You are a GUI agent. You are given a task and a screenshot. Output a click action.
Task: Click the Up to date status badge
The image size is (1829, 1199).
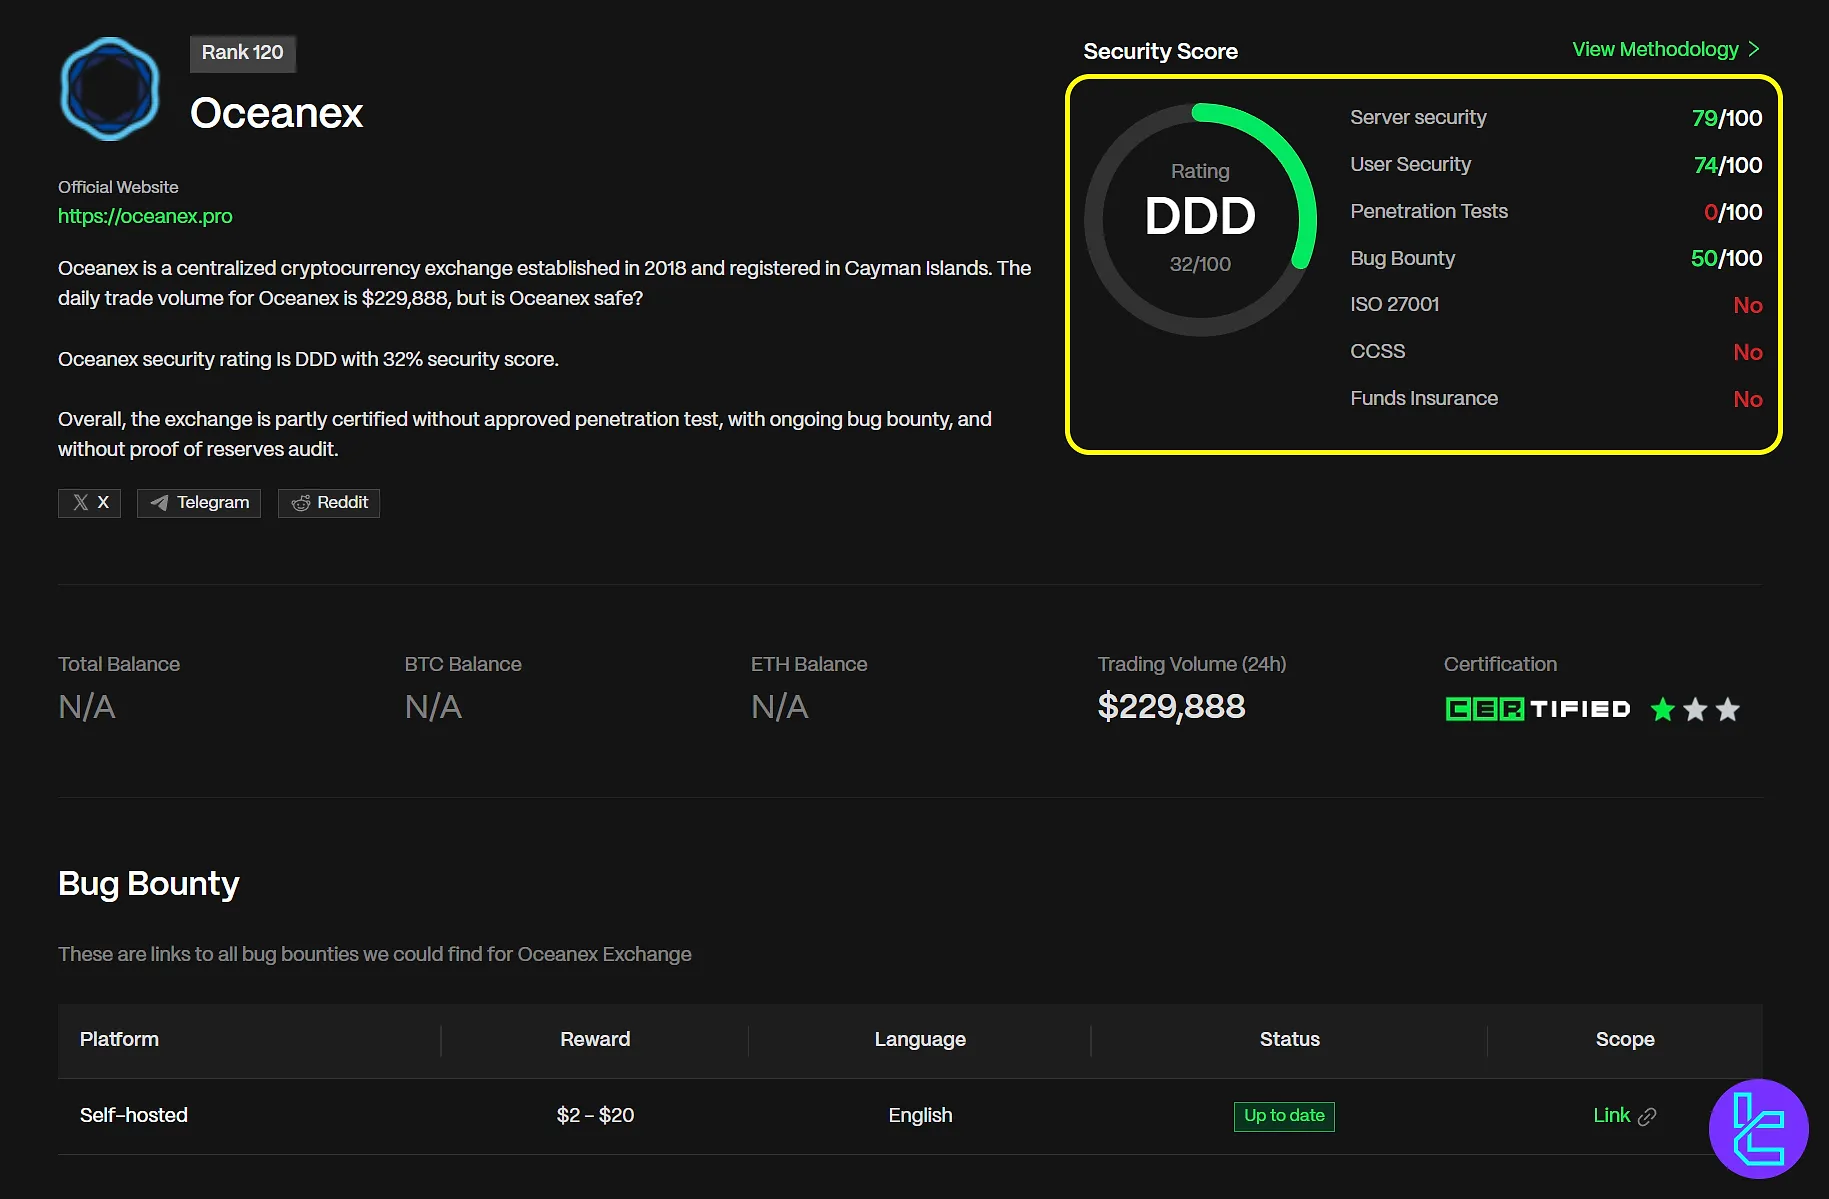[x=1284, y=1116]
